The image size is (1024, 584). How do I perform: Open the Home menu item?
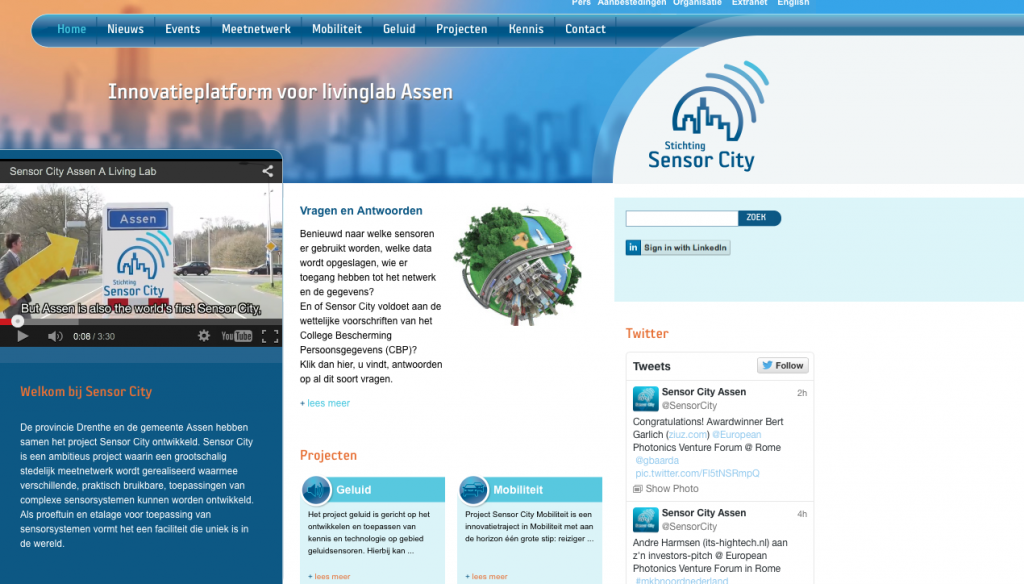pyautogui.click(x=71, y=29)
